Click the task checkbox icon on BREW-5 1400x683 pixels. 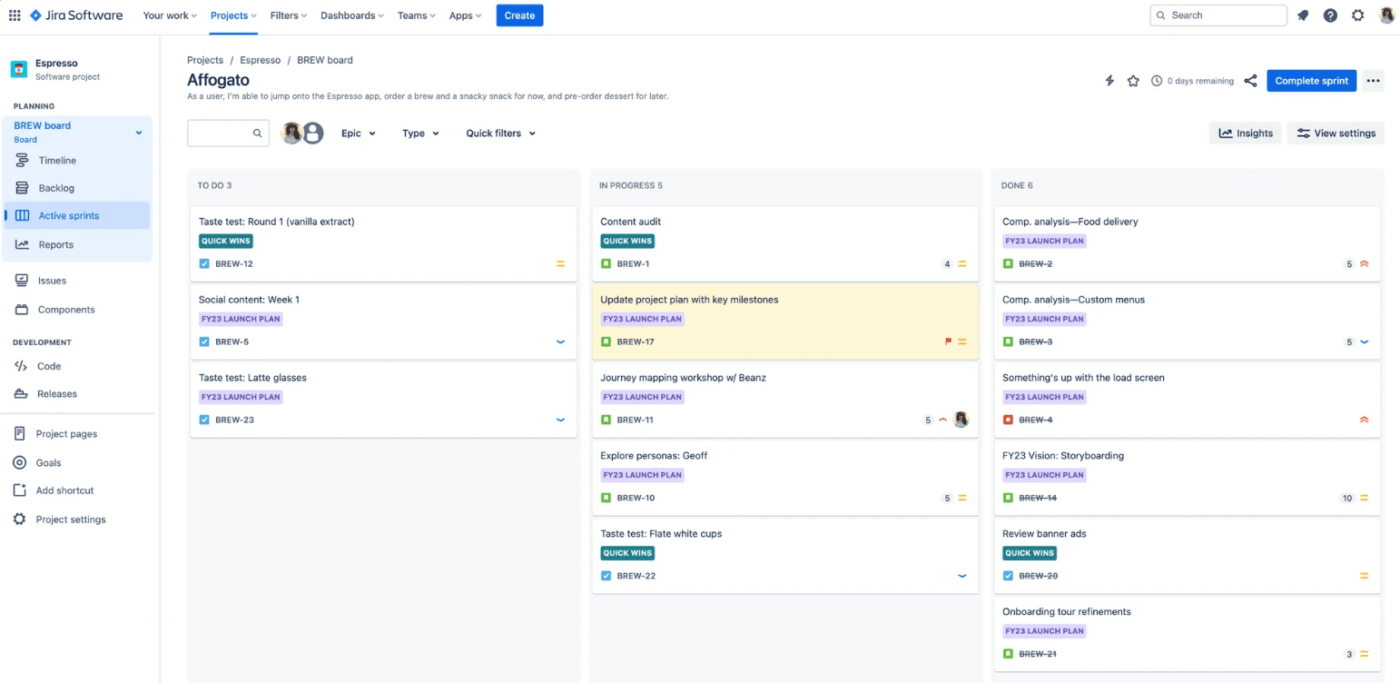coord(204,342)
